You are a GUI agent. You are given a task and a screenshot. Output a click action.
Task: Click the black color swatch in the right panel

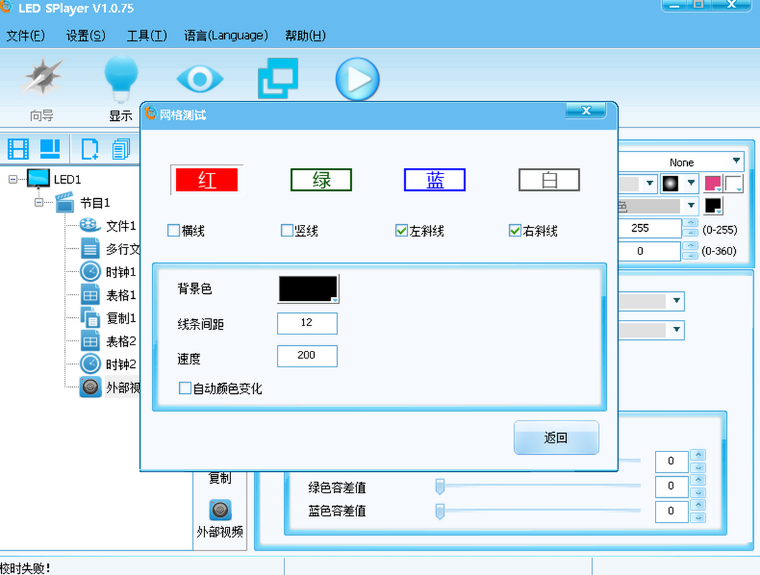tap(713, 206)
